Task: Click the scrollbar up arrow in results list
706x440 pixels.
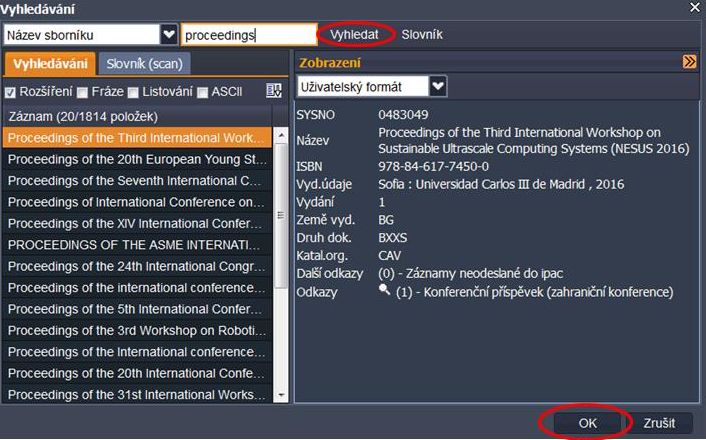Action: (x=281, y=135)
